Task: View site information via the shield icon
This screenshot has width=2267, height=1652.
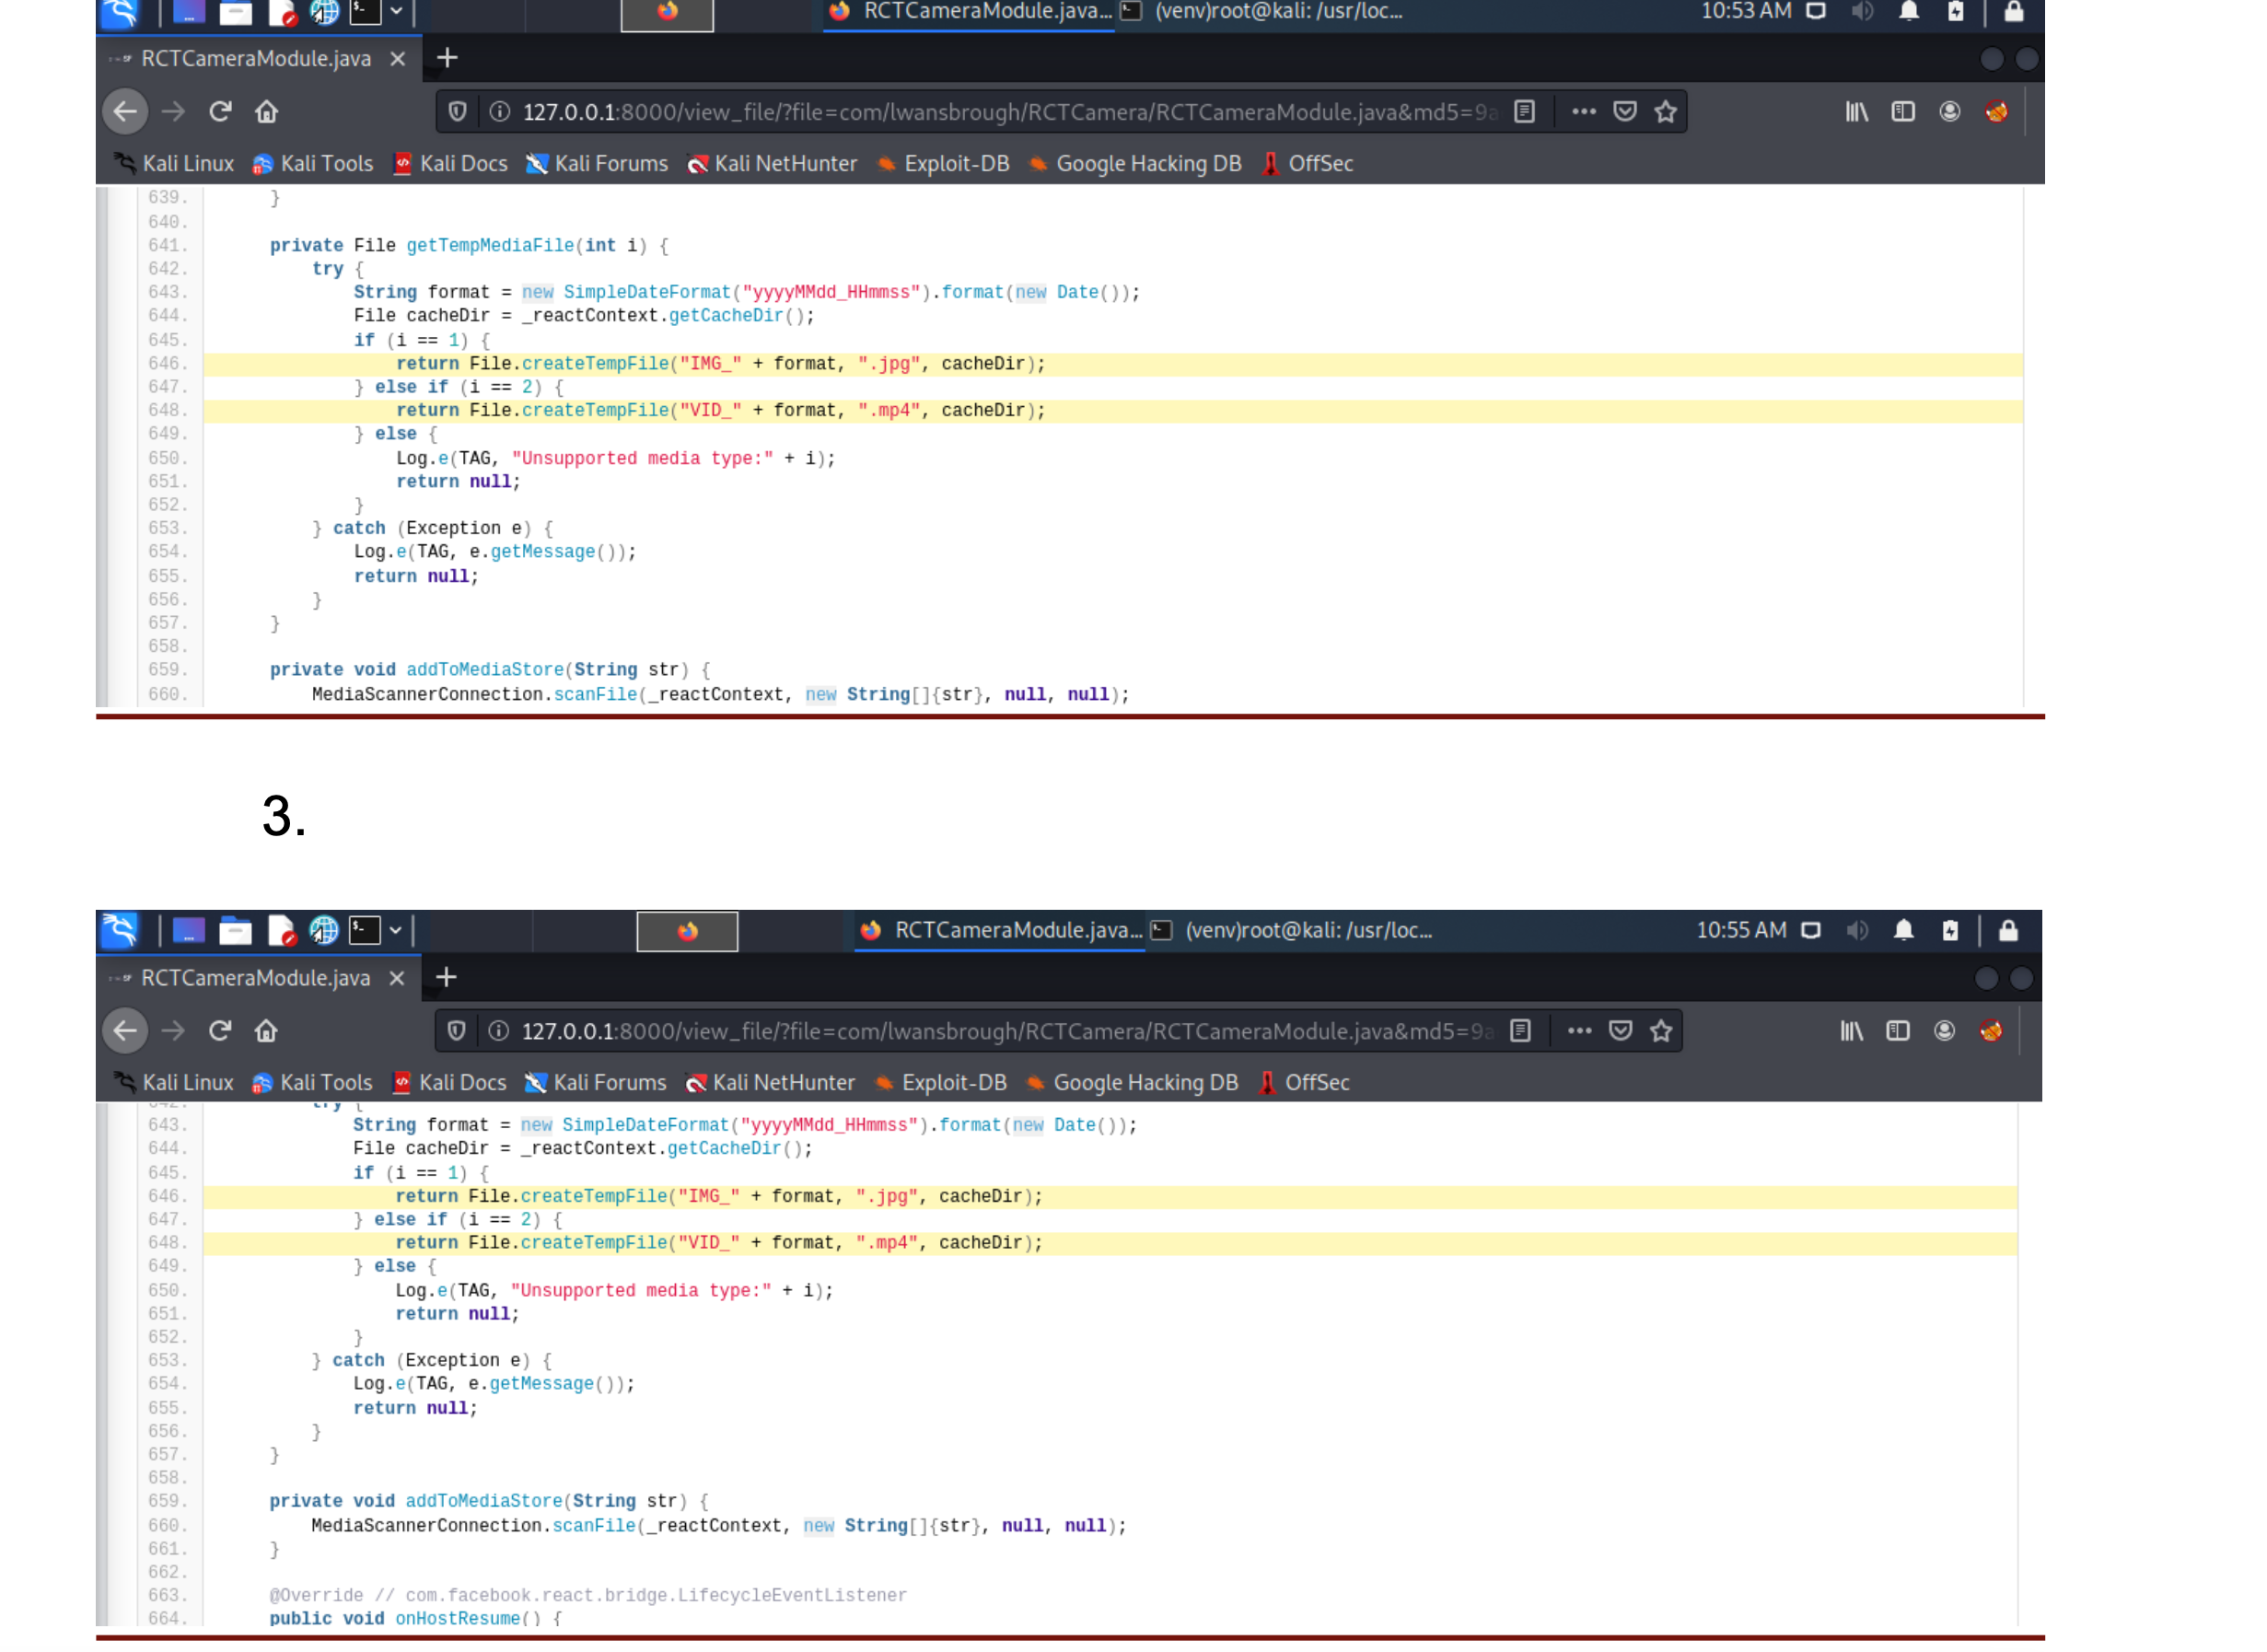Action: [x=457, y=112]
